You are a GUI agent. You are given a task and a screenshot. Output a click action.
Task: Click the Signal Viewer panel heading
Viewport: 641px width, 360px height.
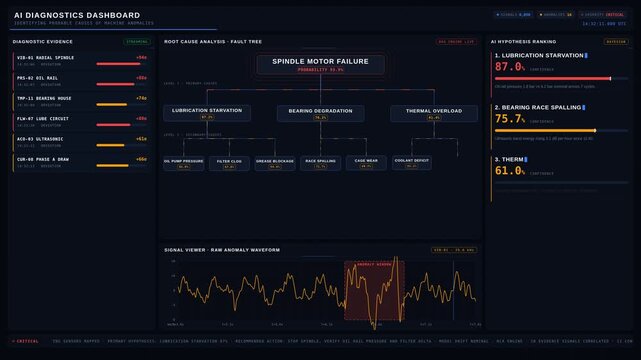(222, 250)
